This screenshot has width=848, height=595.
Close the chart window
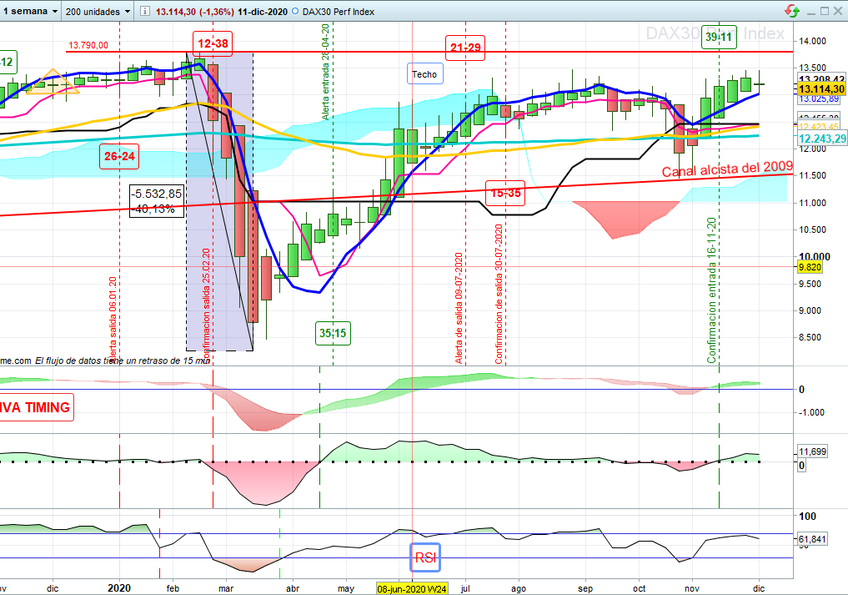838,11
